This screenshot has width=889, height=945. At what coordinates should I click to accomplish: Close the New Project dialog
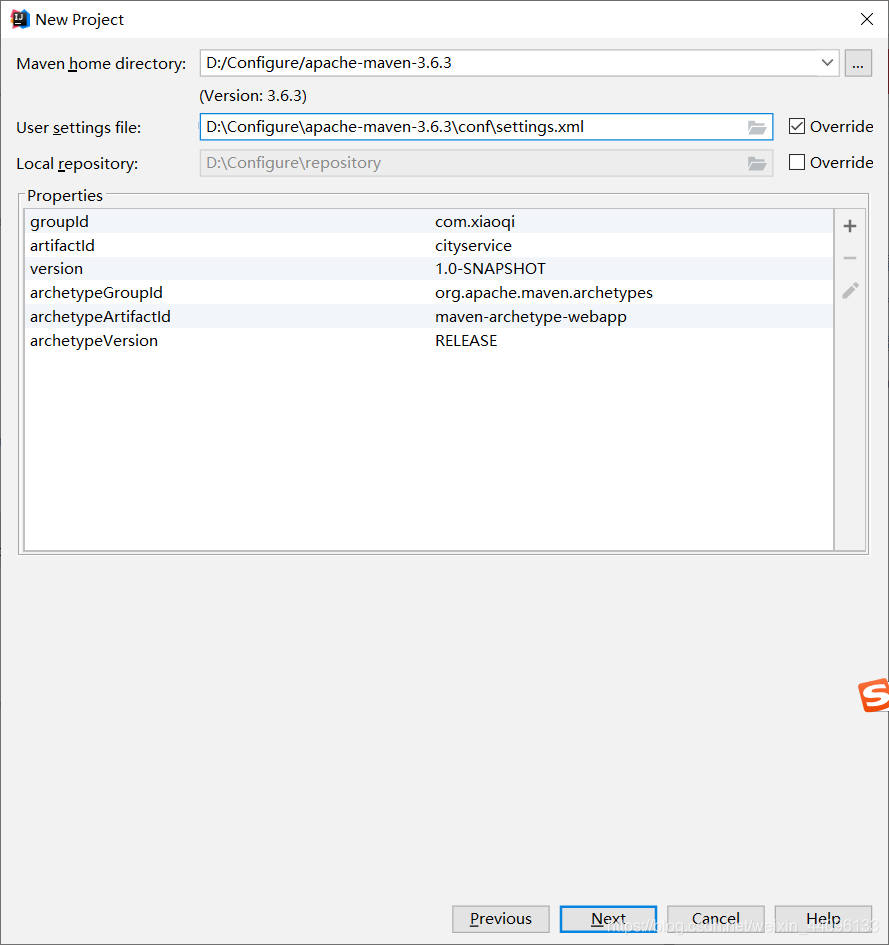[x=867, y=19]
